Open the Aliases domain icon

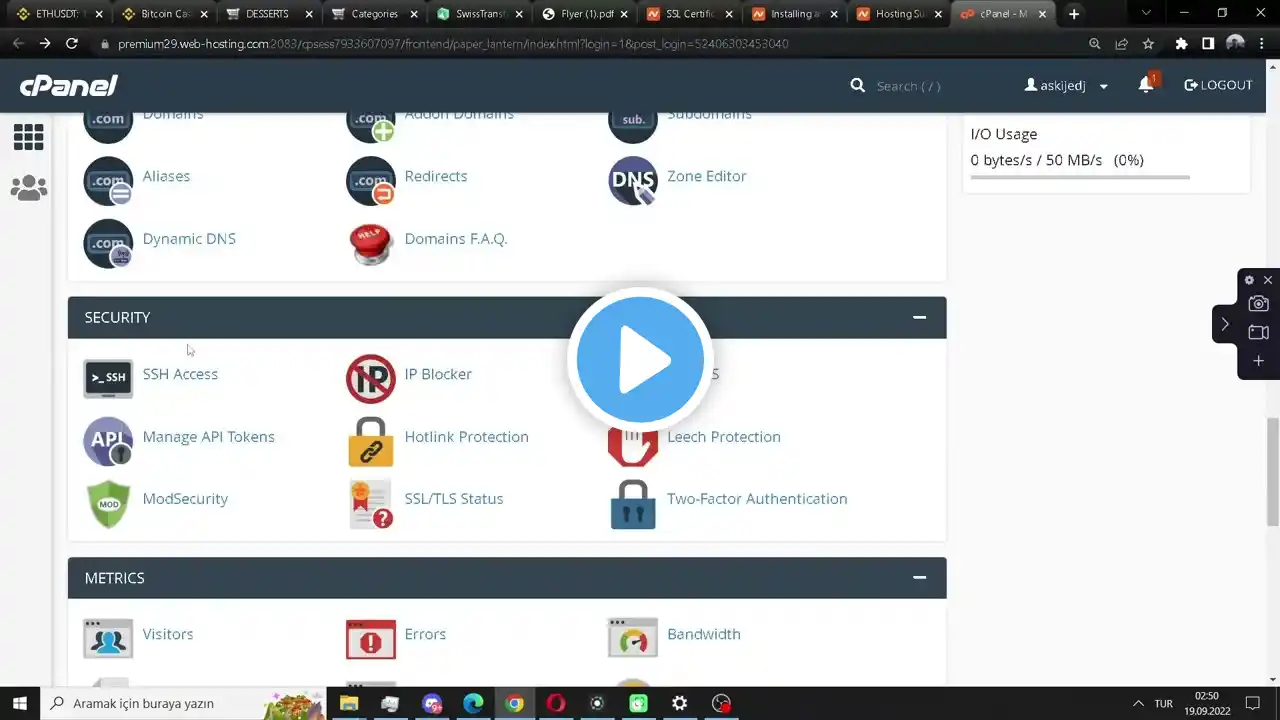[108, 180]
